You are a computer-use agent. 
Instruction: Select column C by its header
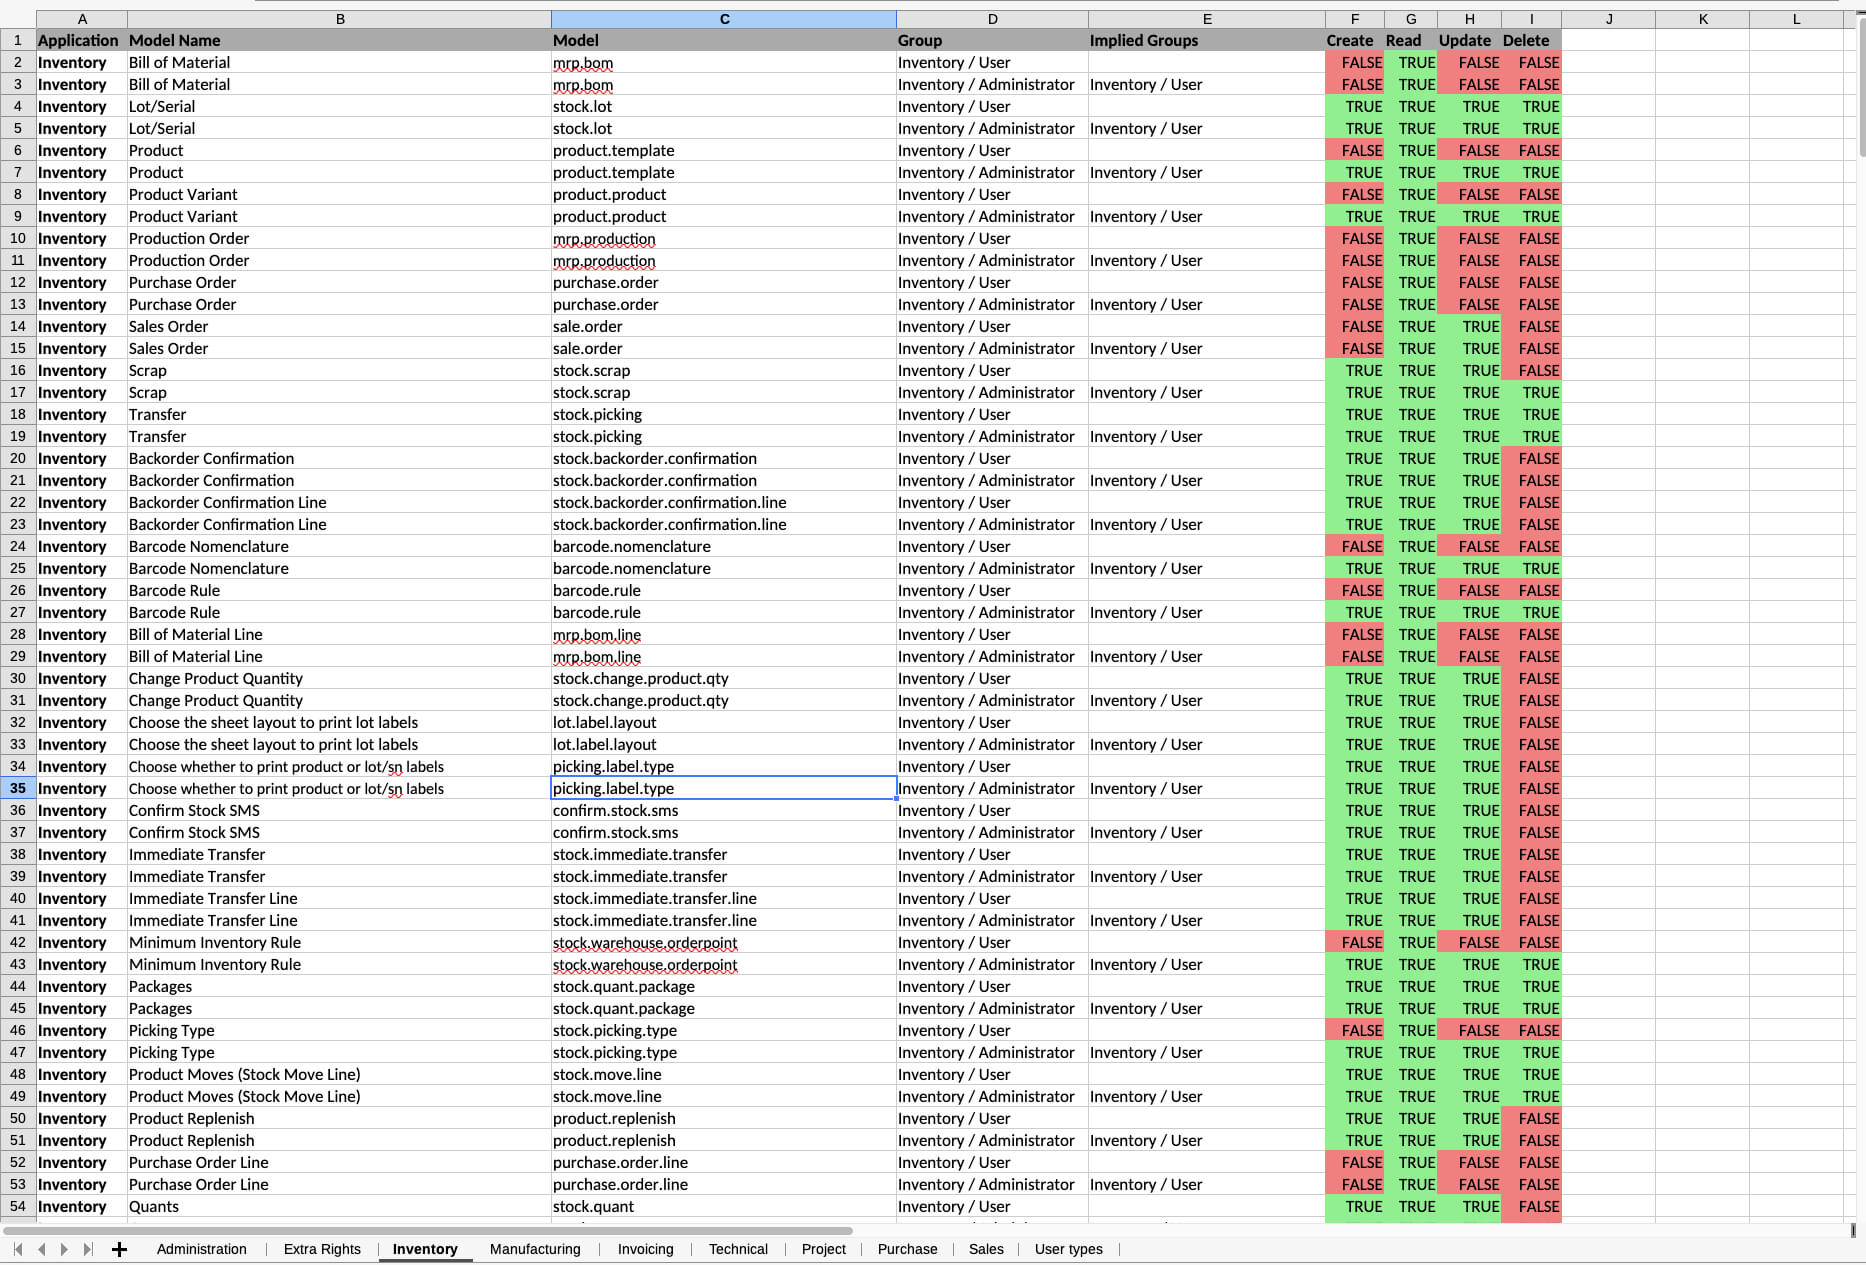tap(722, 18)
